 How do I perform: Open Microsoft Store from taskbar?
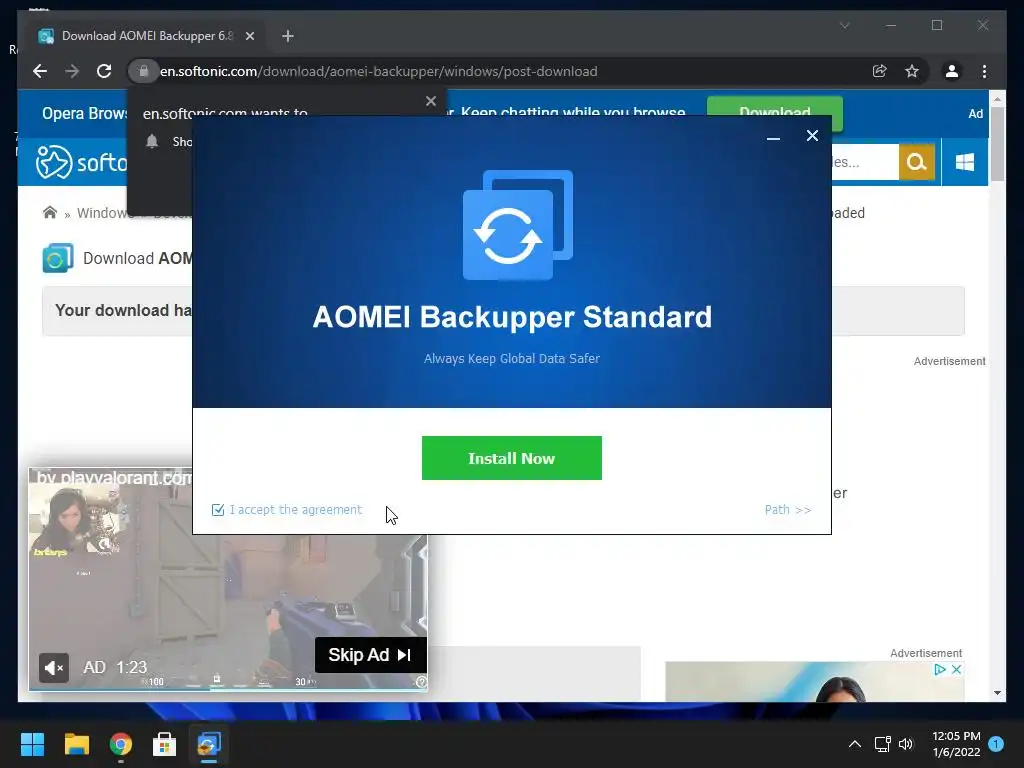165,744
